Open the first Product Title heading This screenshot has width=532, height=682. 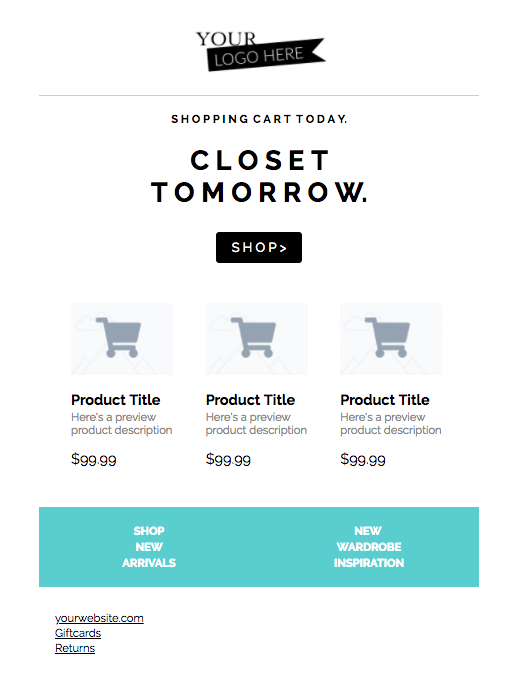click(116, 400)
